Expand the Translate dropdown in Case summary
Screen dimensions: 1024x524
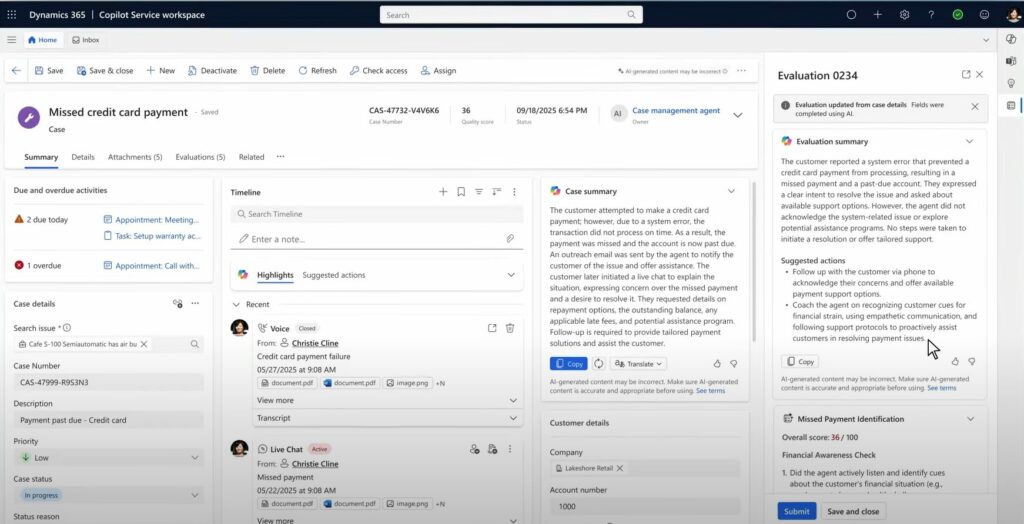[639, 364]
